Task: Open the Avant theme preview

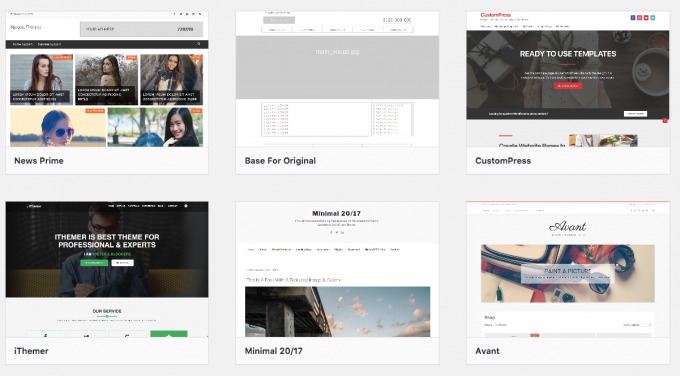Action: tap(568, 269)
